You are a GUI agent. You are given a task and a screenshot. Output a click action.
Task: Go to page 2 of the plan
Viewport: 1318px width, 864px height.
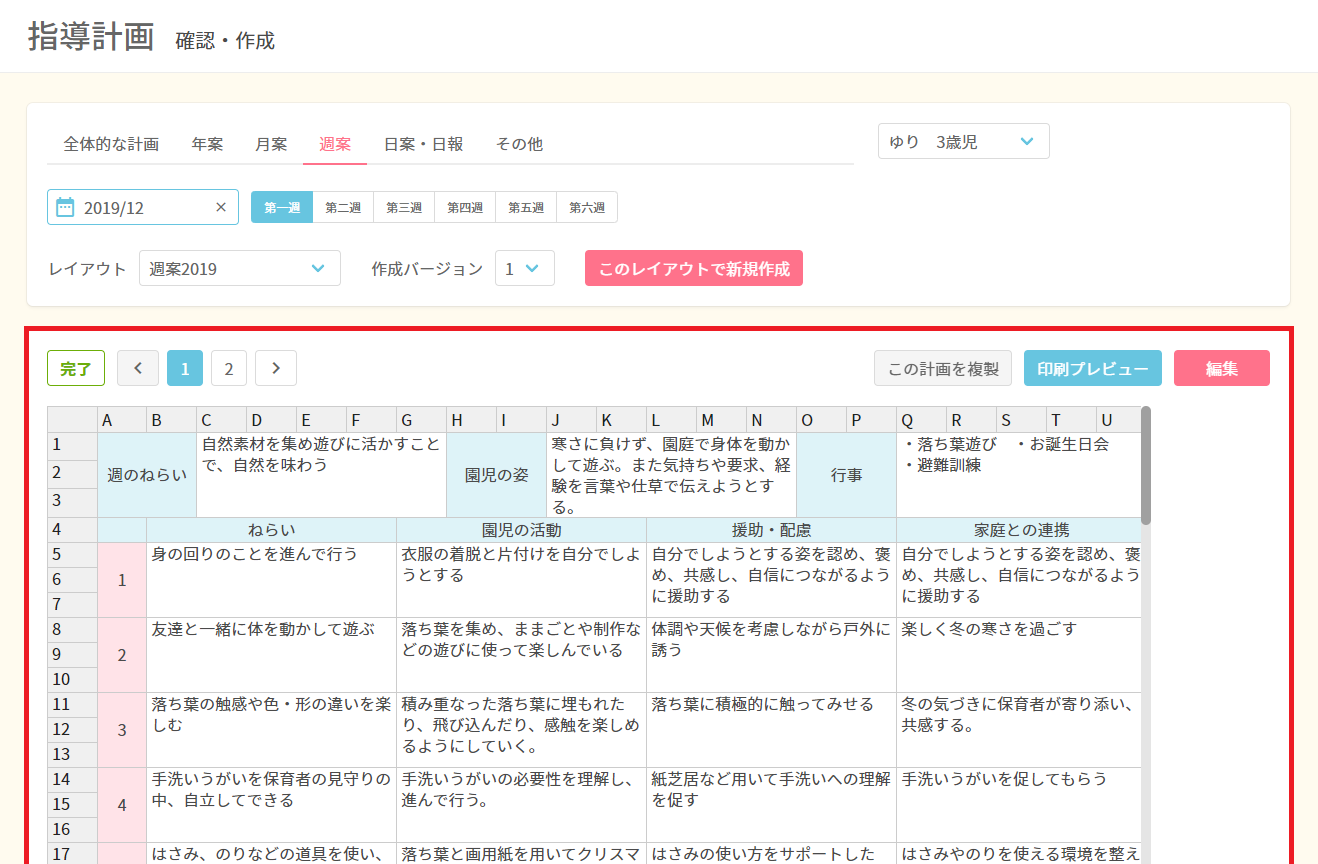pyautogui.click(x=228, y=368)
